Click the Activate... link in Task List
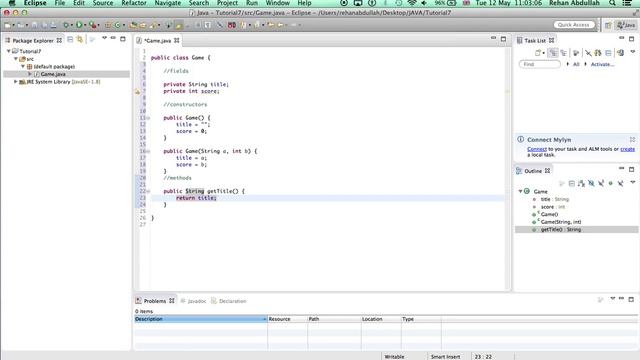The image size is (640, 360). [x=602, y=64]
